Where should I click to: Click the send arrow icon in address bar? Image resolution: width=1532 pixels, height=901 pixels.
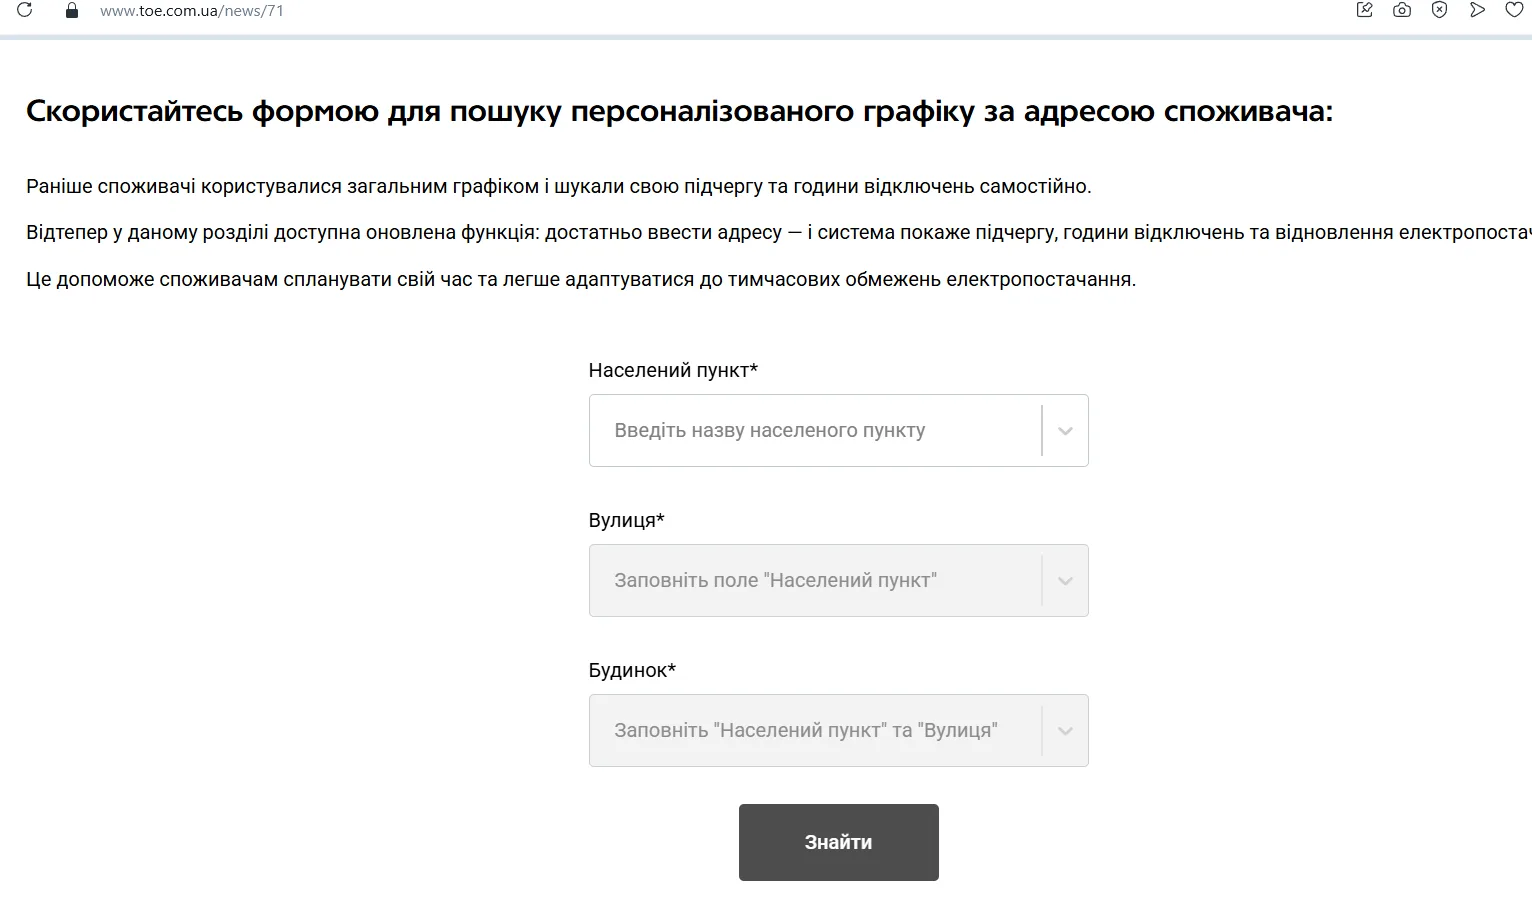(x=1477, y=10)
